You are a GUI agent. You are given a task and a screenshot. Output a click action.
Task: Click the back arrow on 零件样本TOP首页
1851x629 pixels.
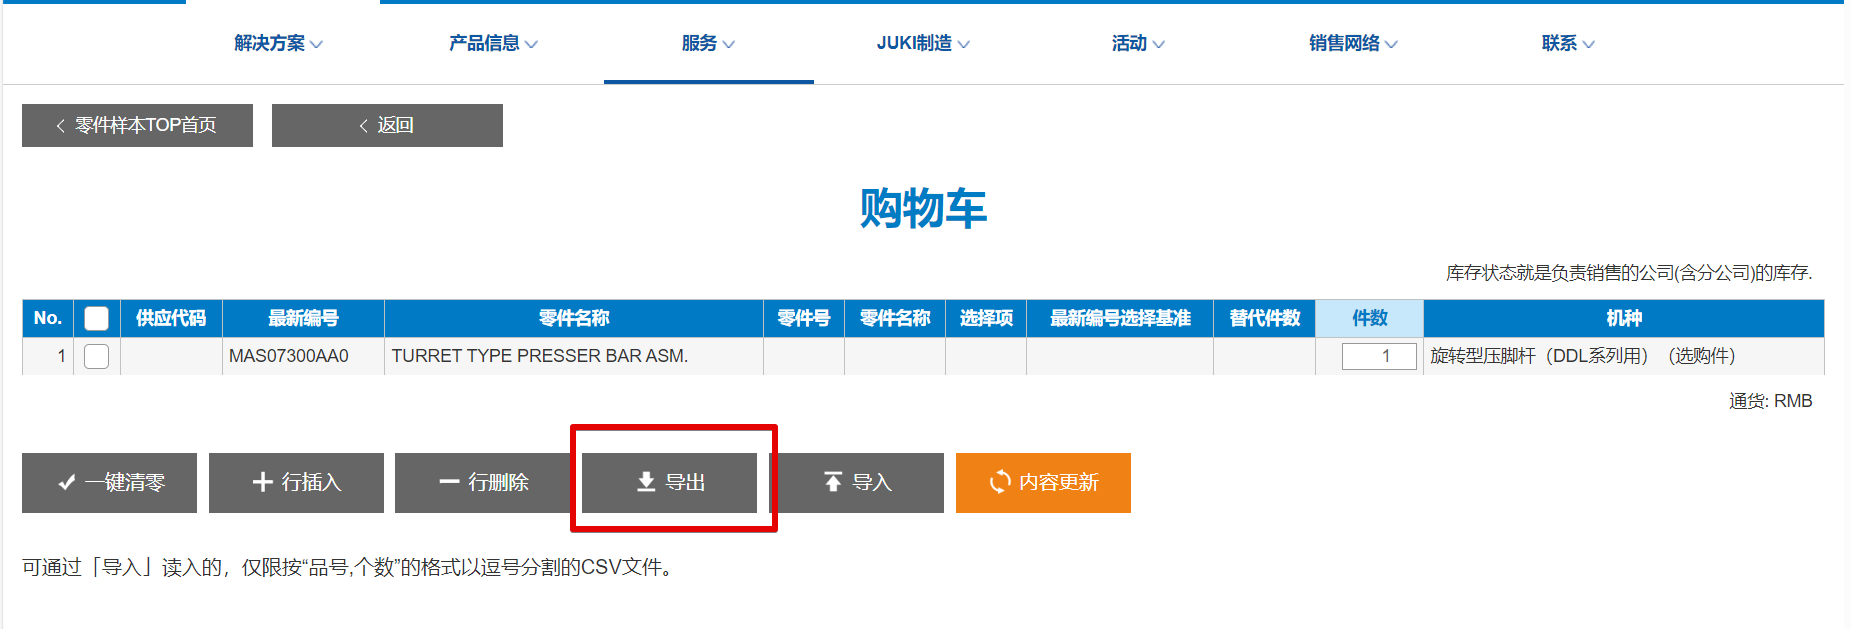pos(60,126)
